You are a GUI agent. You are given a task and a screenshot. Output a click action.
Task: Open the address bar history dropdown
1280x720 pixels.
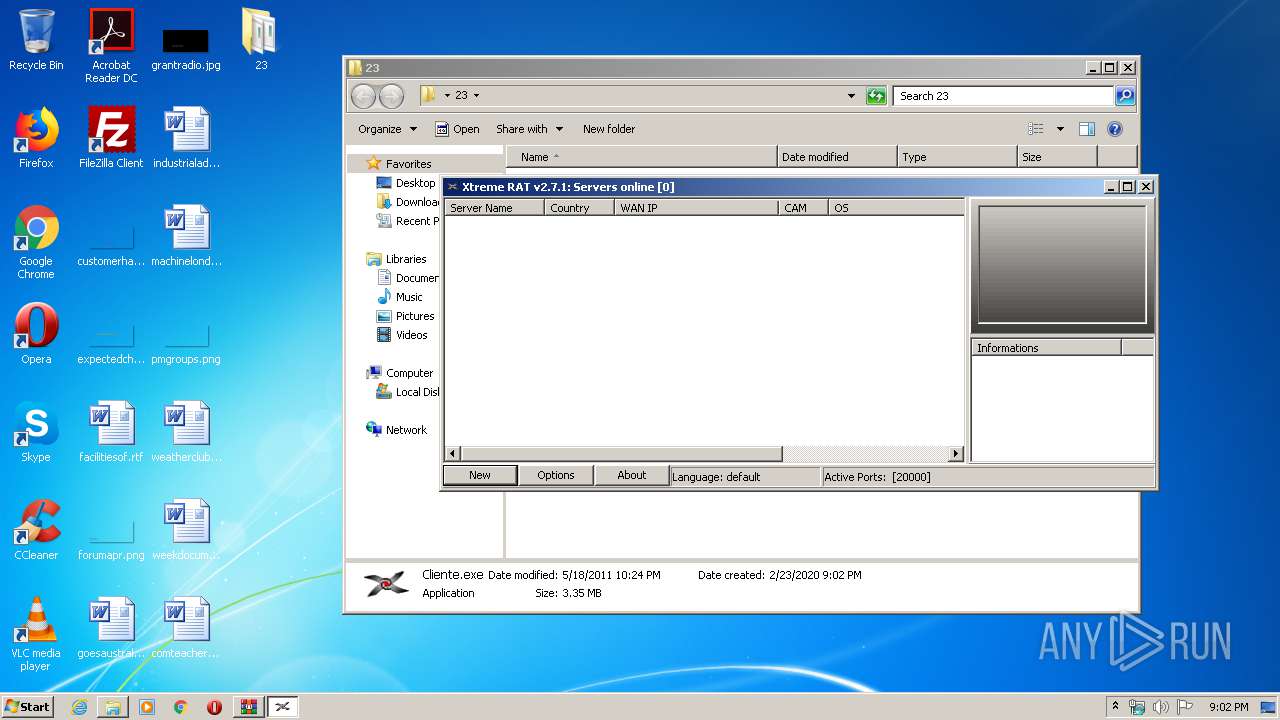(x=851, y=96)
